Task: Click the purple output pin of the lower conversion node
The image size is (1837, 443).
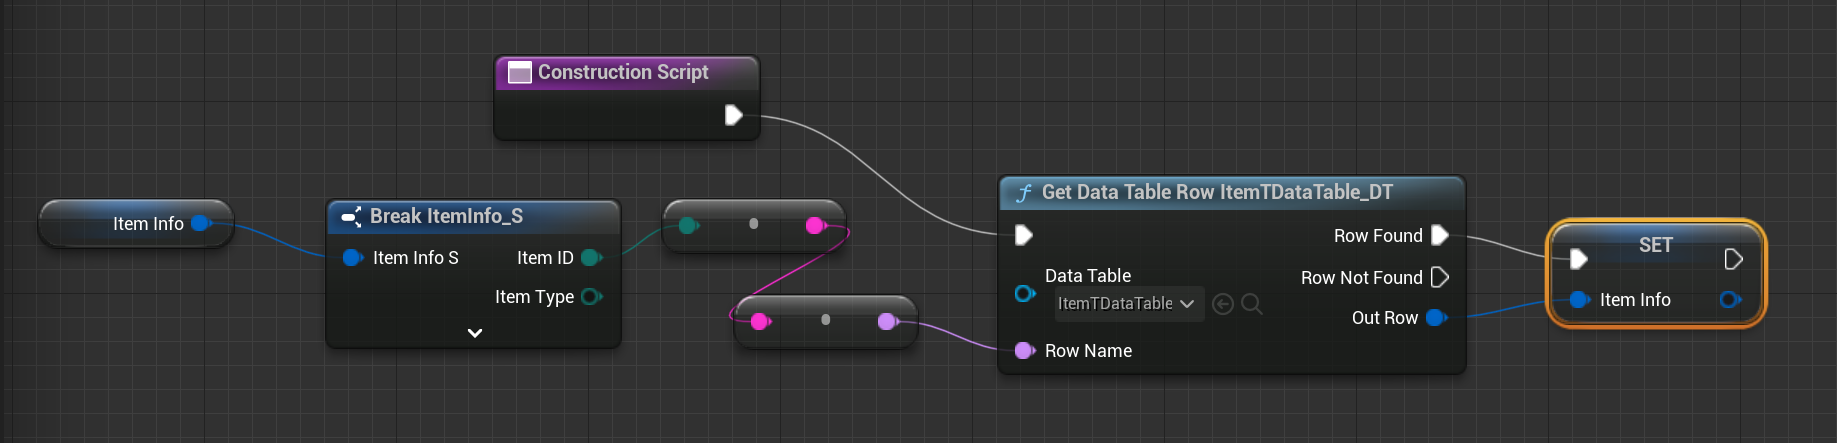Action: [x=887, y=321]
